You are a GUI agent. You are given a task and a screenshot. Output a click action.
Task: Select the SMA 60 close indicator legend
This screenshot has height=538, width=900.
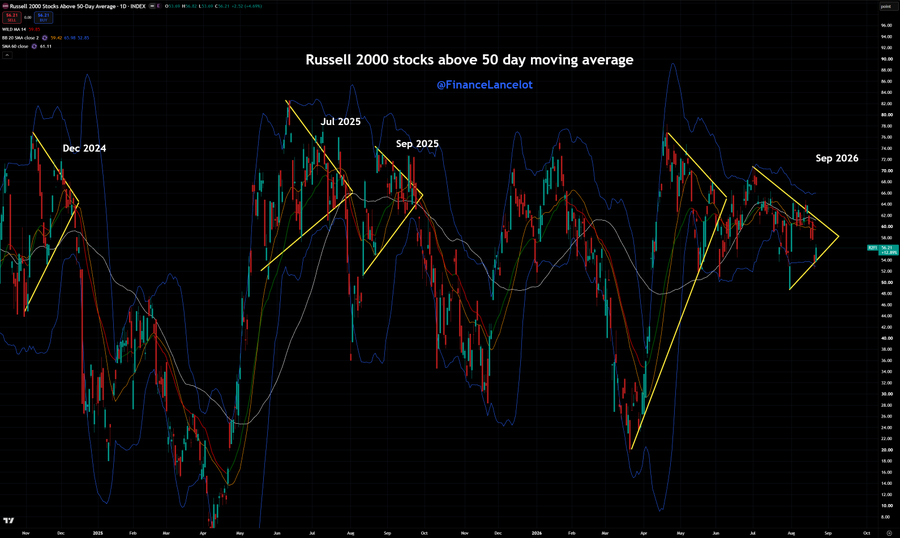coord(15,47)
